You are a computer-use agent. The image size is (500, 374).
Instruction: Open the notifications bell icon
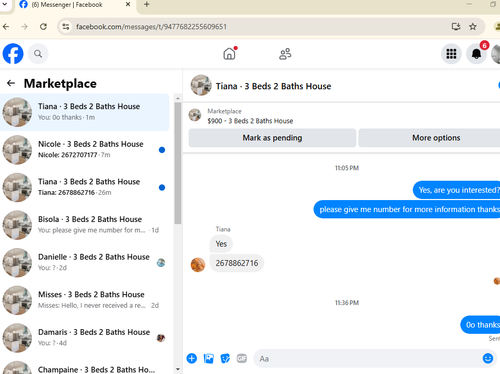coord(476,54)
